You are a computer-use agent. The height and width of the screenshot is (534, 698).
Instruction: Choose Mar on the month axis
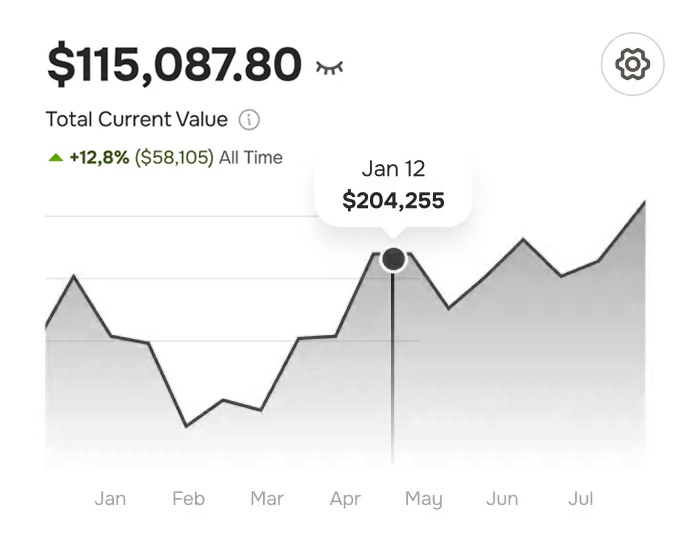tap(267, 498)
